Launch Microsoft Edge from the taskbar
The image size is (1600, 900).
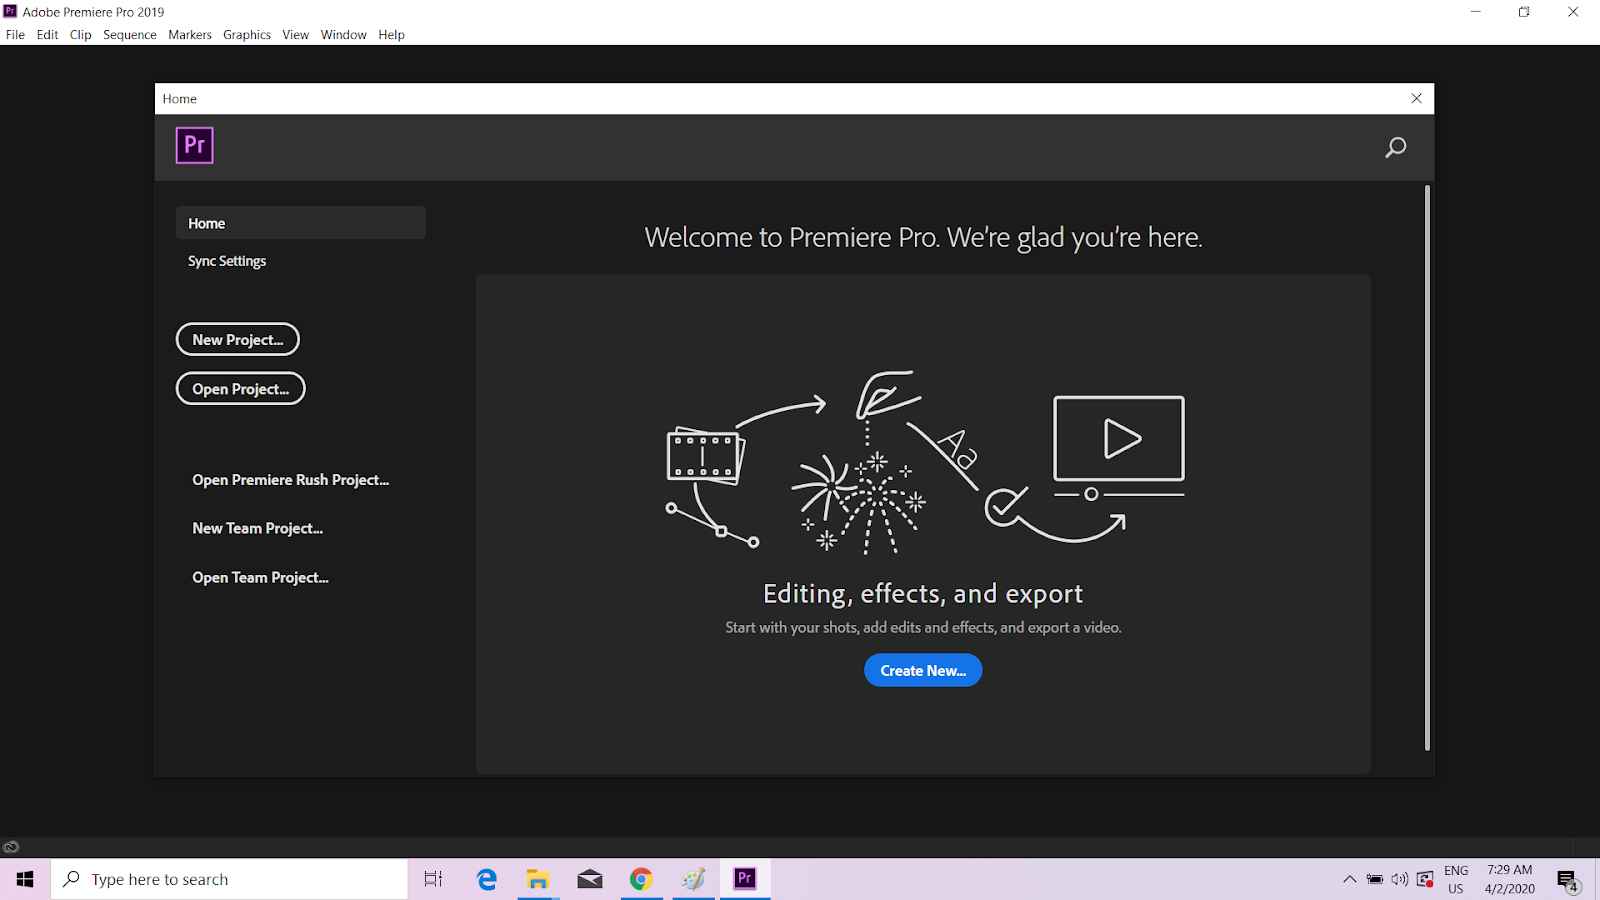tap(487, 879)
